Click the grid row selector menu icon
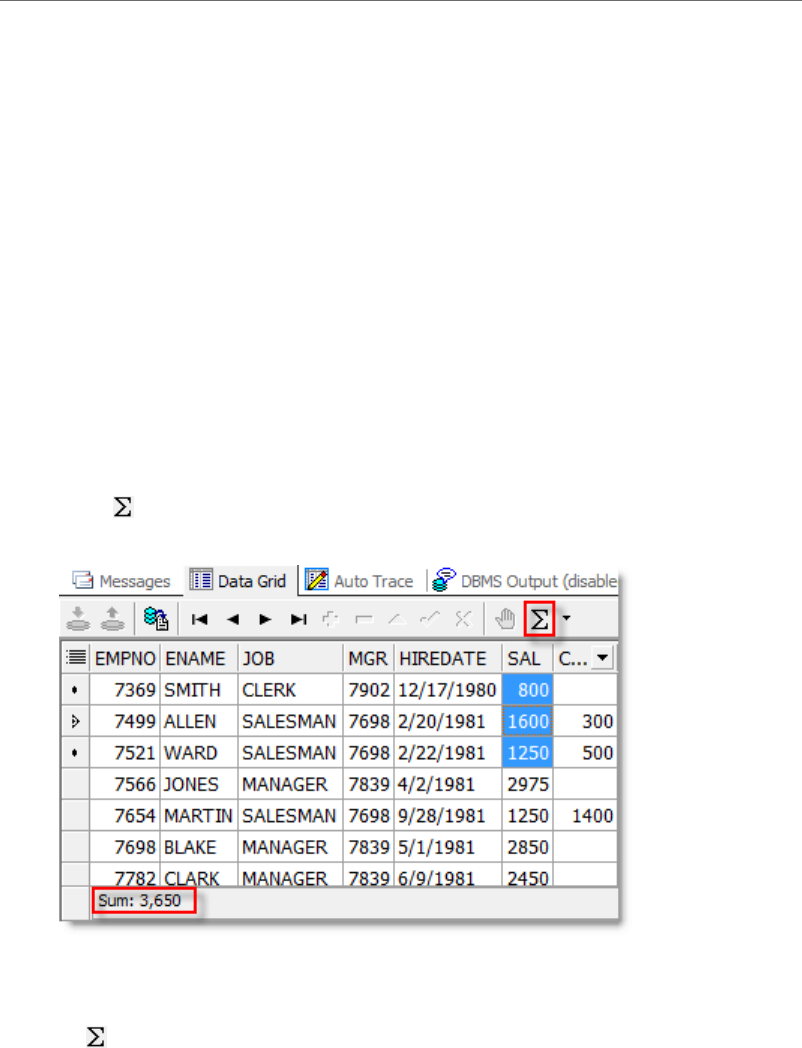Image resolution: width=802 pixels, height=1048 pixels. [76, 658]
